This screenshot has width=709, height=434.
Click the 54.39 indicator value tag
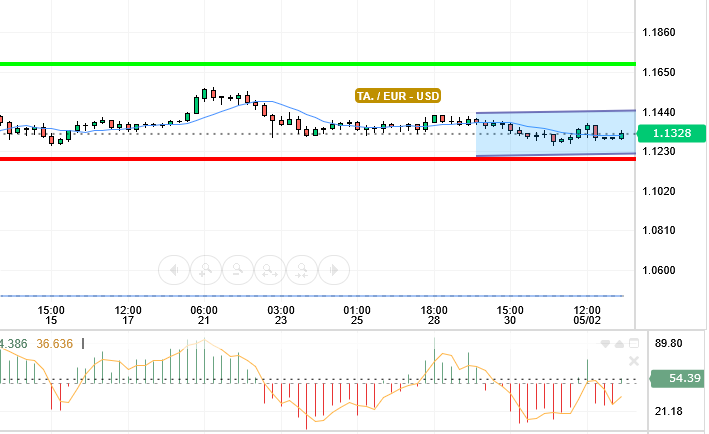point(678,378)
